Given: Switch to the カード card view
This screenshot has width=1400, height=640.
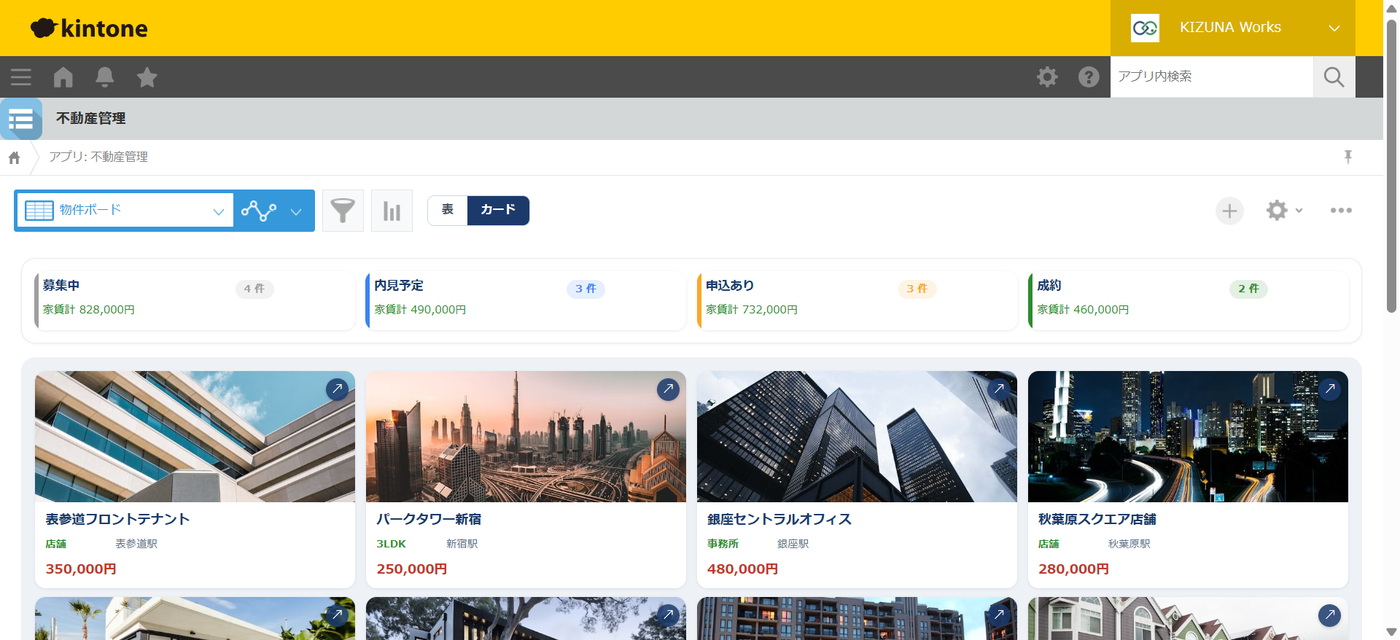Looking at the screenshot, I should click(x=498, y=210).
